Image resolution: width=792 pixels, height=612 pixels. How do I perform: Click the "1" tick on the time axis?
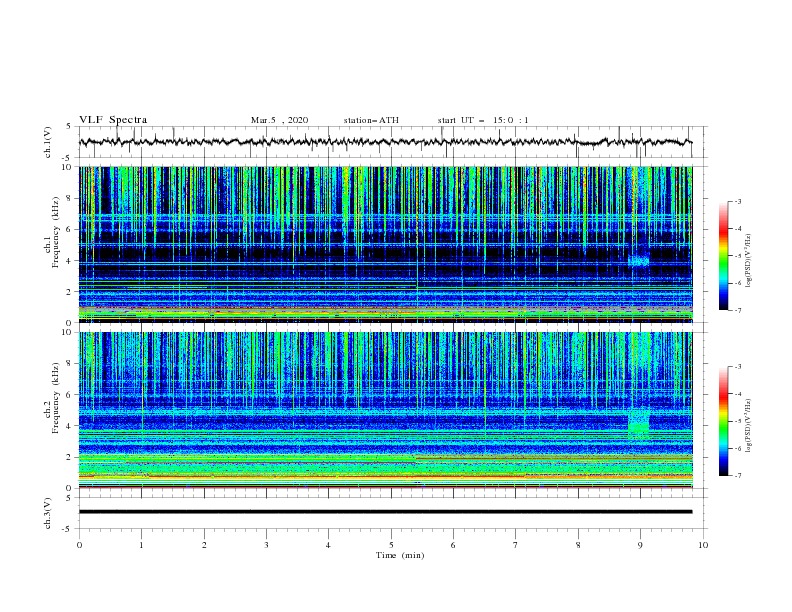tap(141, 545)
